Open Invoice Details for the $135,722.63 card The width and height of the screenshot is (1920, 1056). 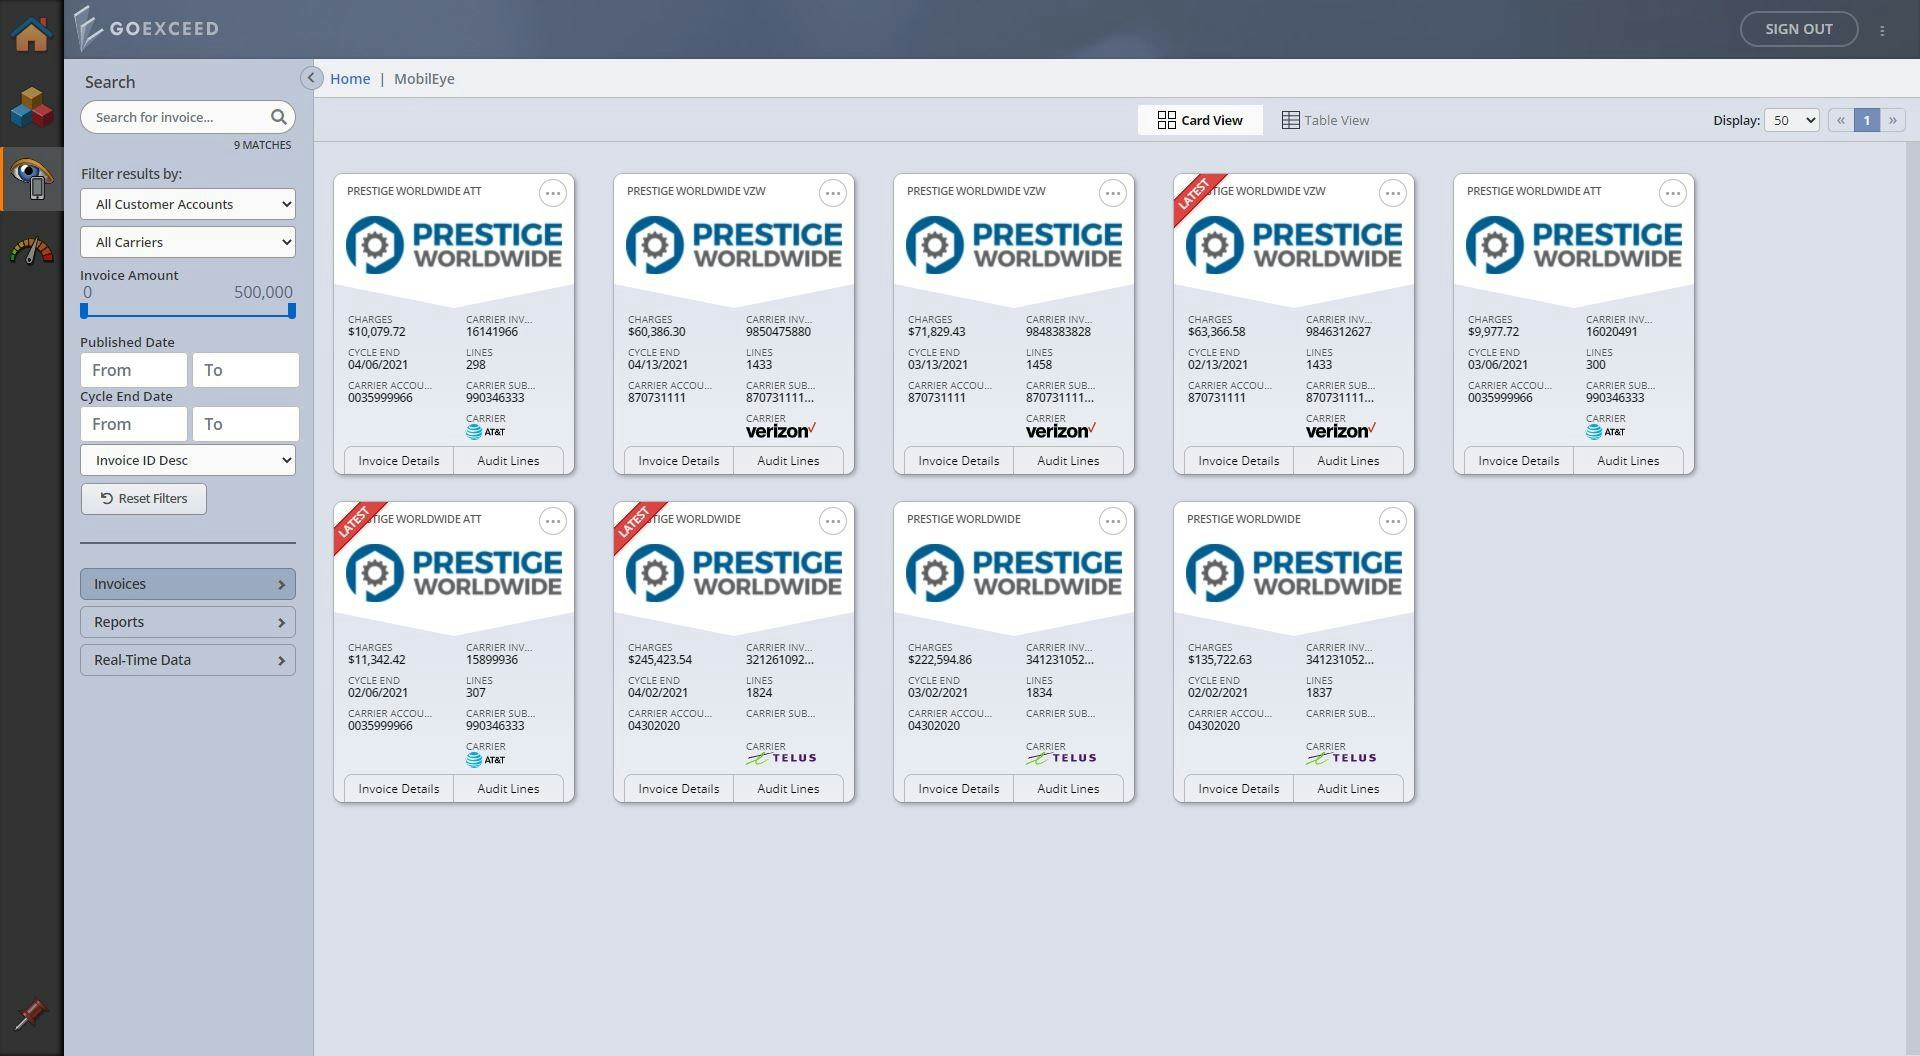point(1239,789)
